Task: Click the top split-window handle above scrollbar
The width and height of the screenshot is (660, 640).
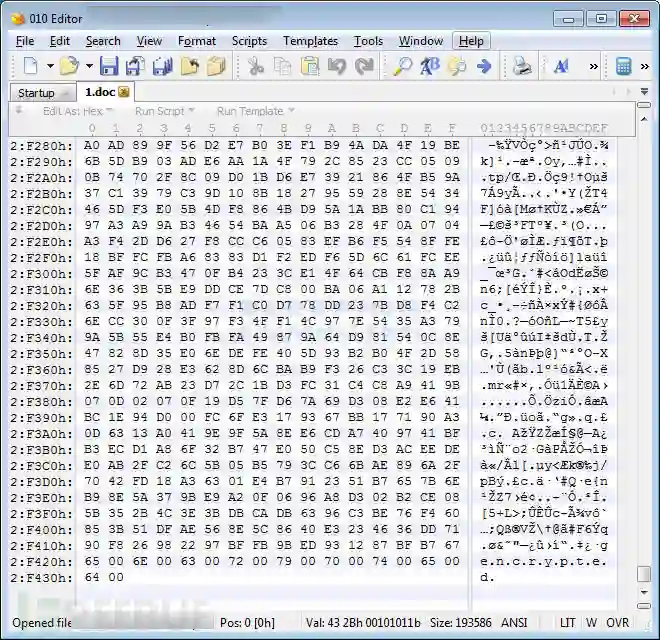Action: coord(644,105)
